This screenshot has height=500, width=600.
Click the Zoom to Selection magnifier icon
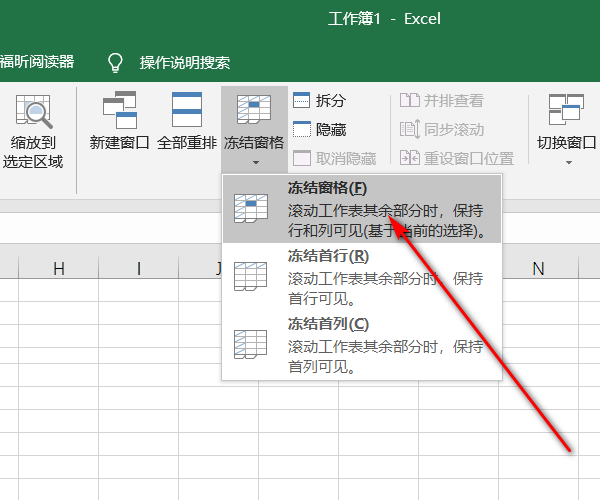(x=34, y=111)
